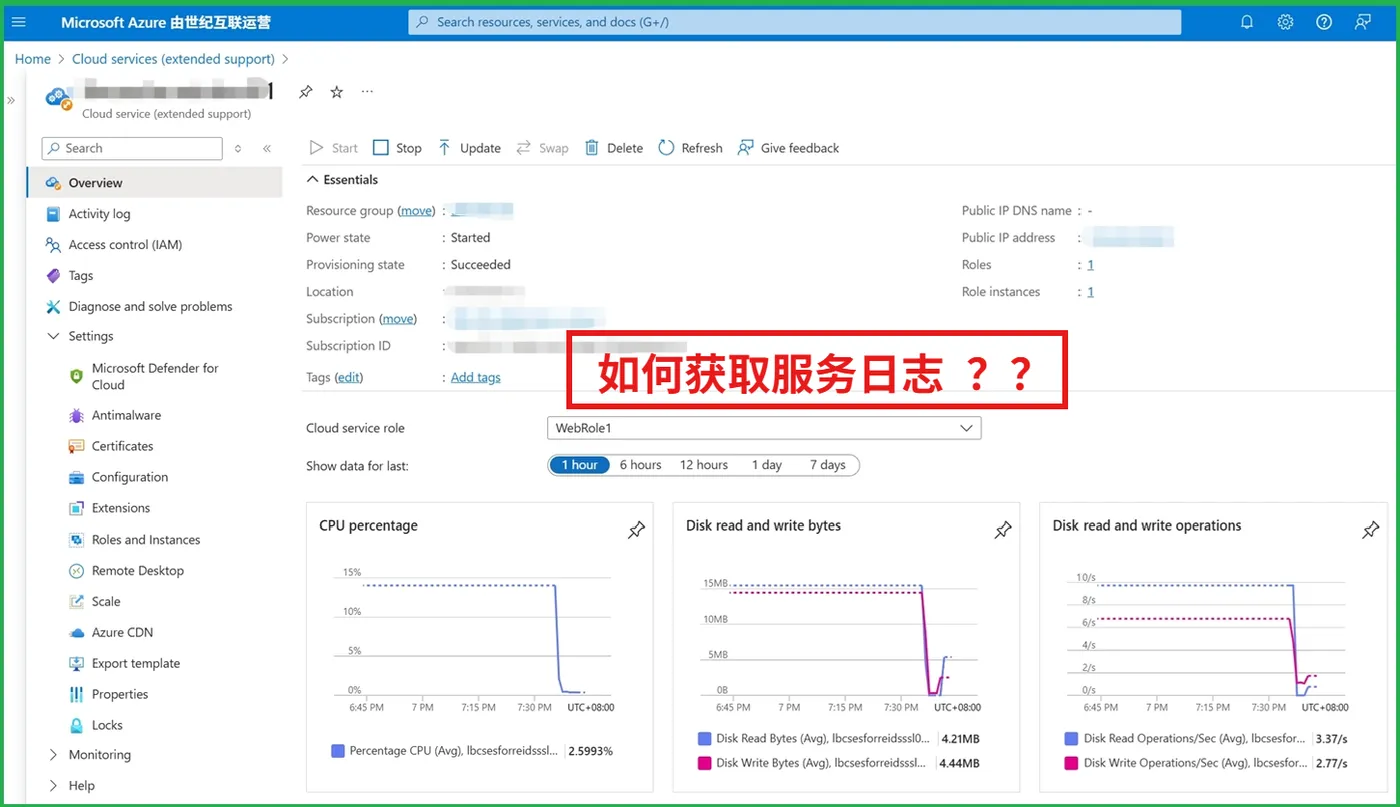Open the Role instances count link
Image resolution: width=1400 pixels, height=807 pixels.
point(1091,292)
